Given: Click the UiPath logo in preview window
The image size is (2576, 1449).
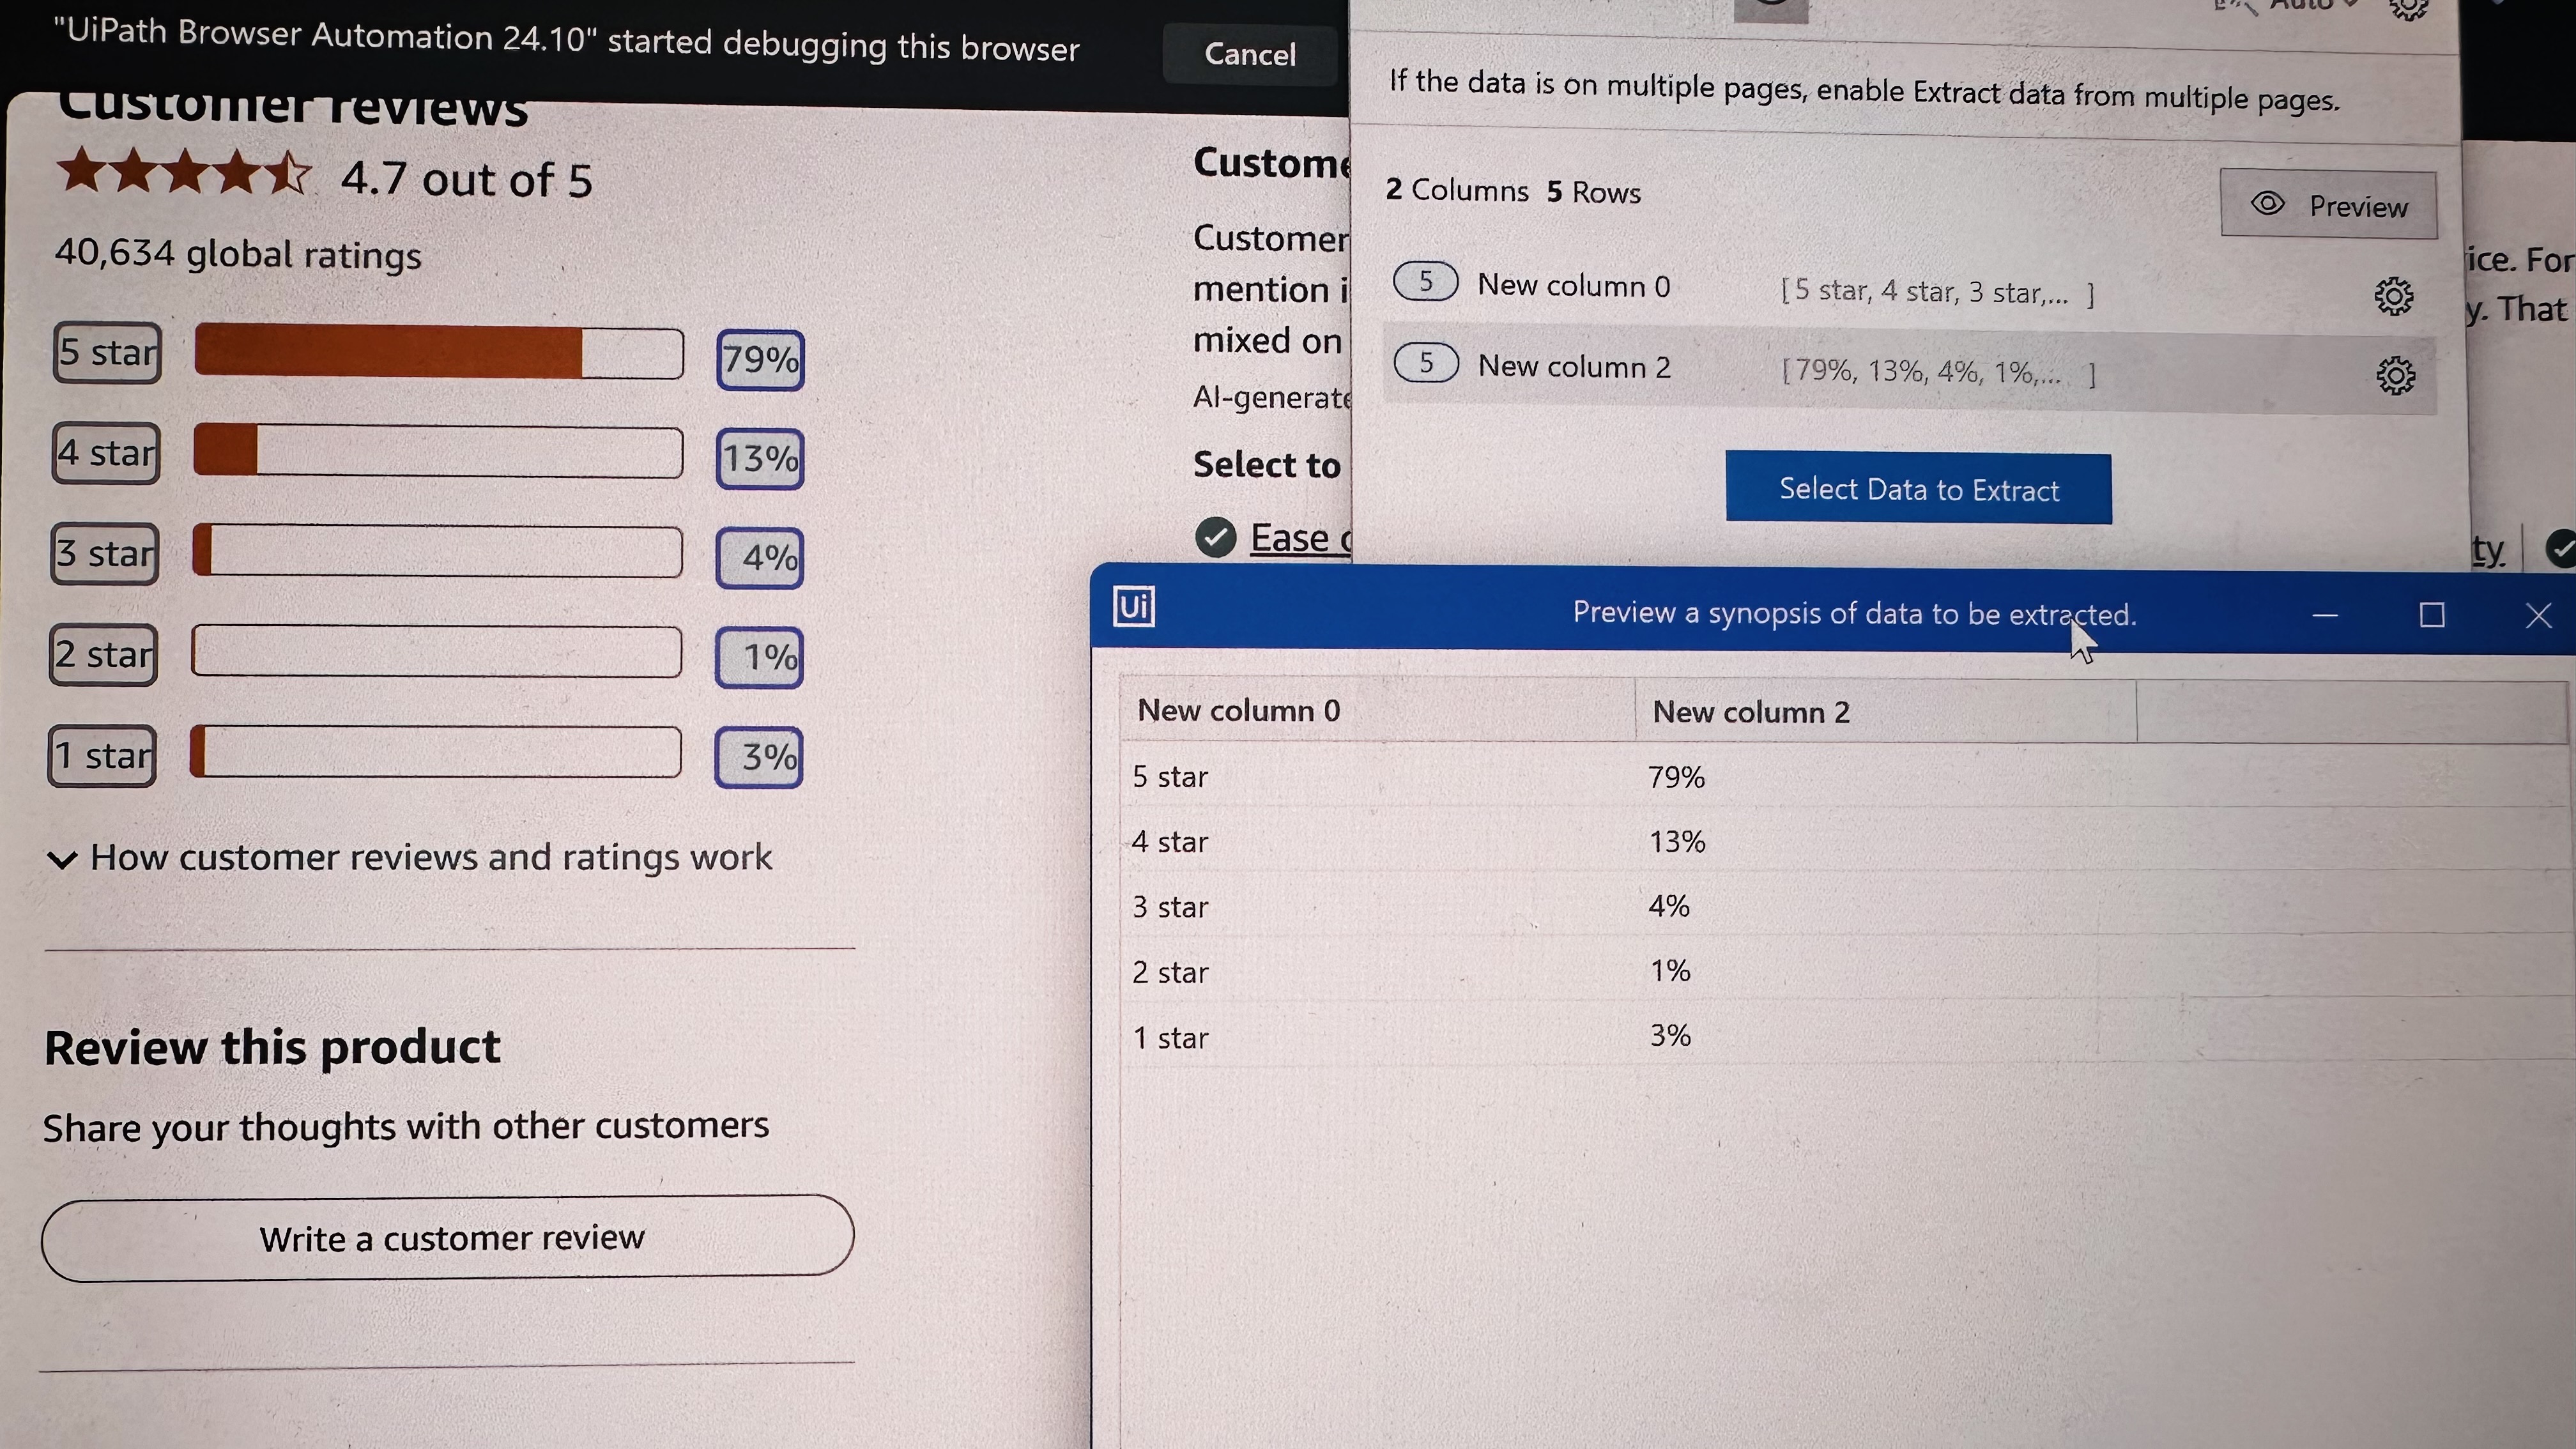Looking at the screenshot, I should [x=1134, y=606].
